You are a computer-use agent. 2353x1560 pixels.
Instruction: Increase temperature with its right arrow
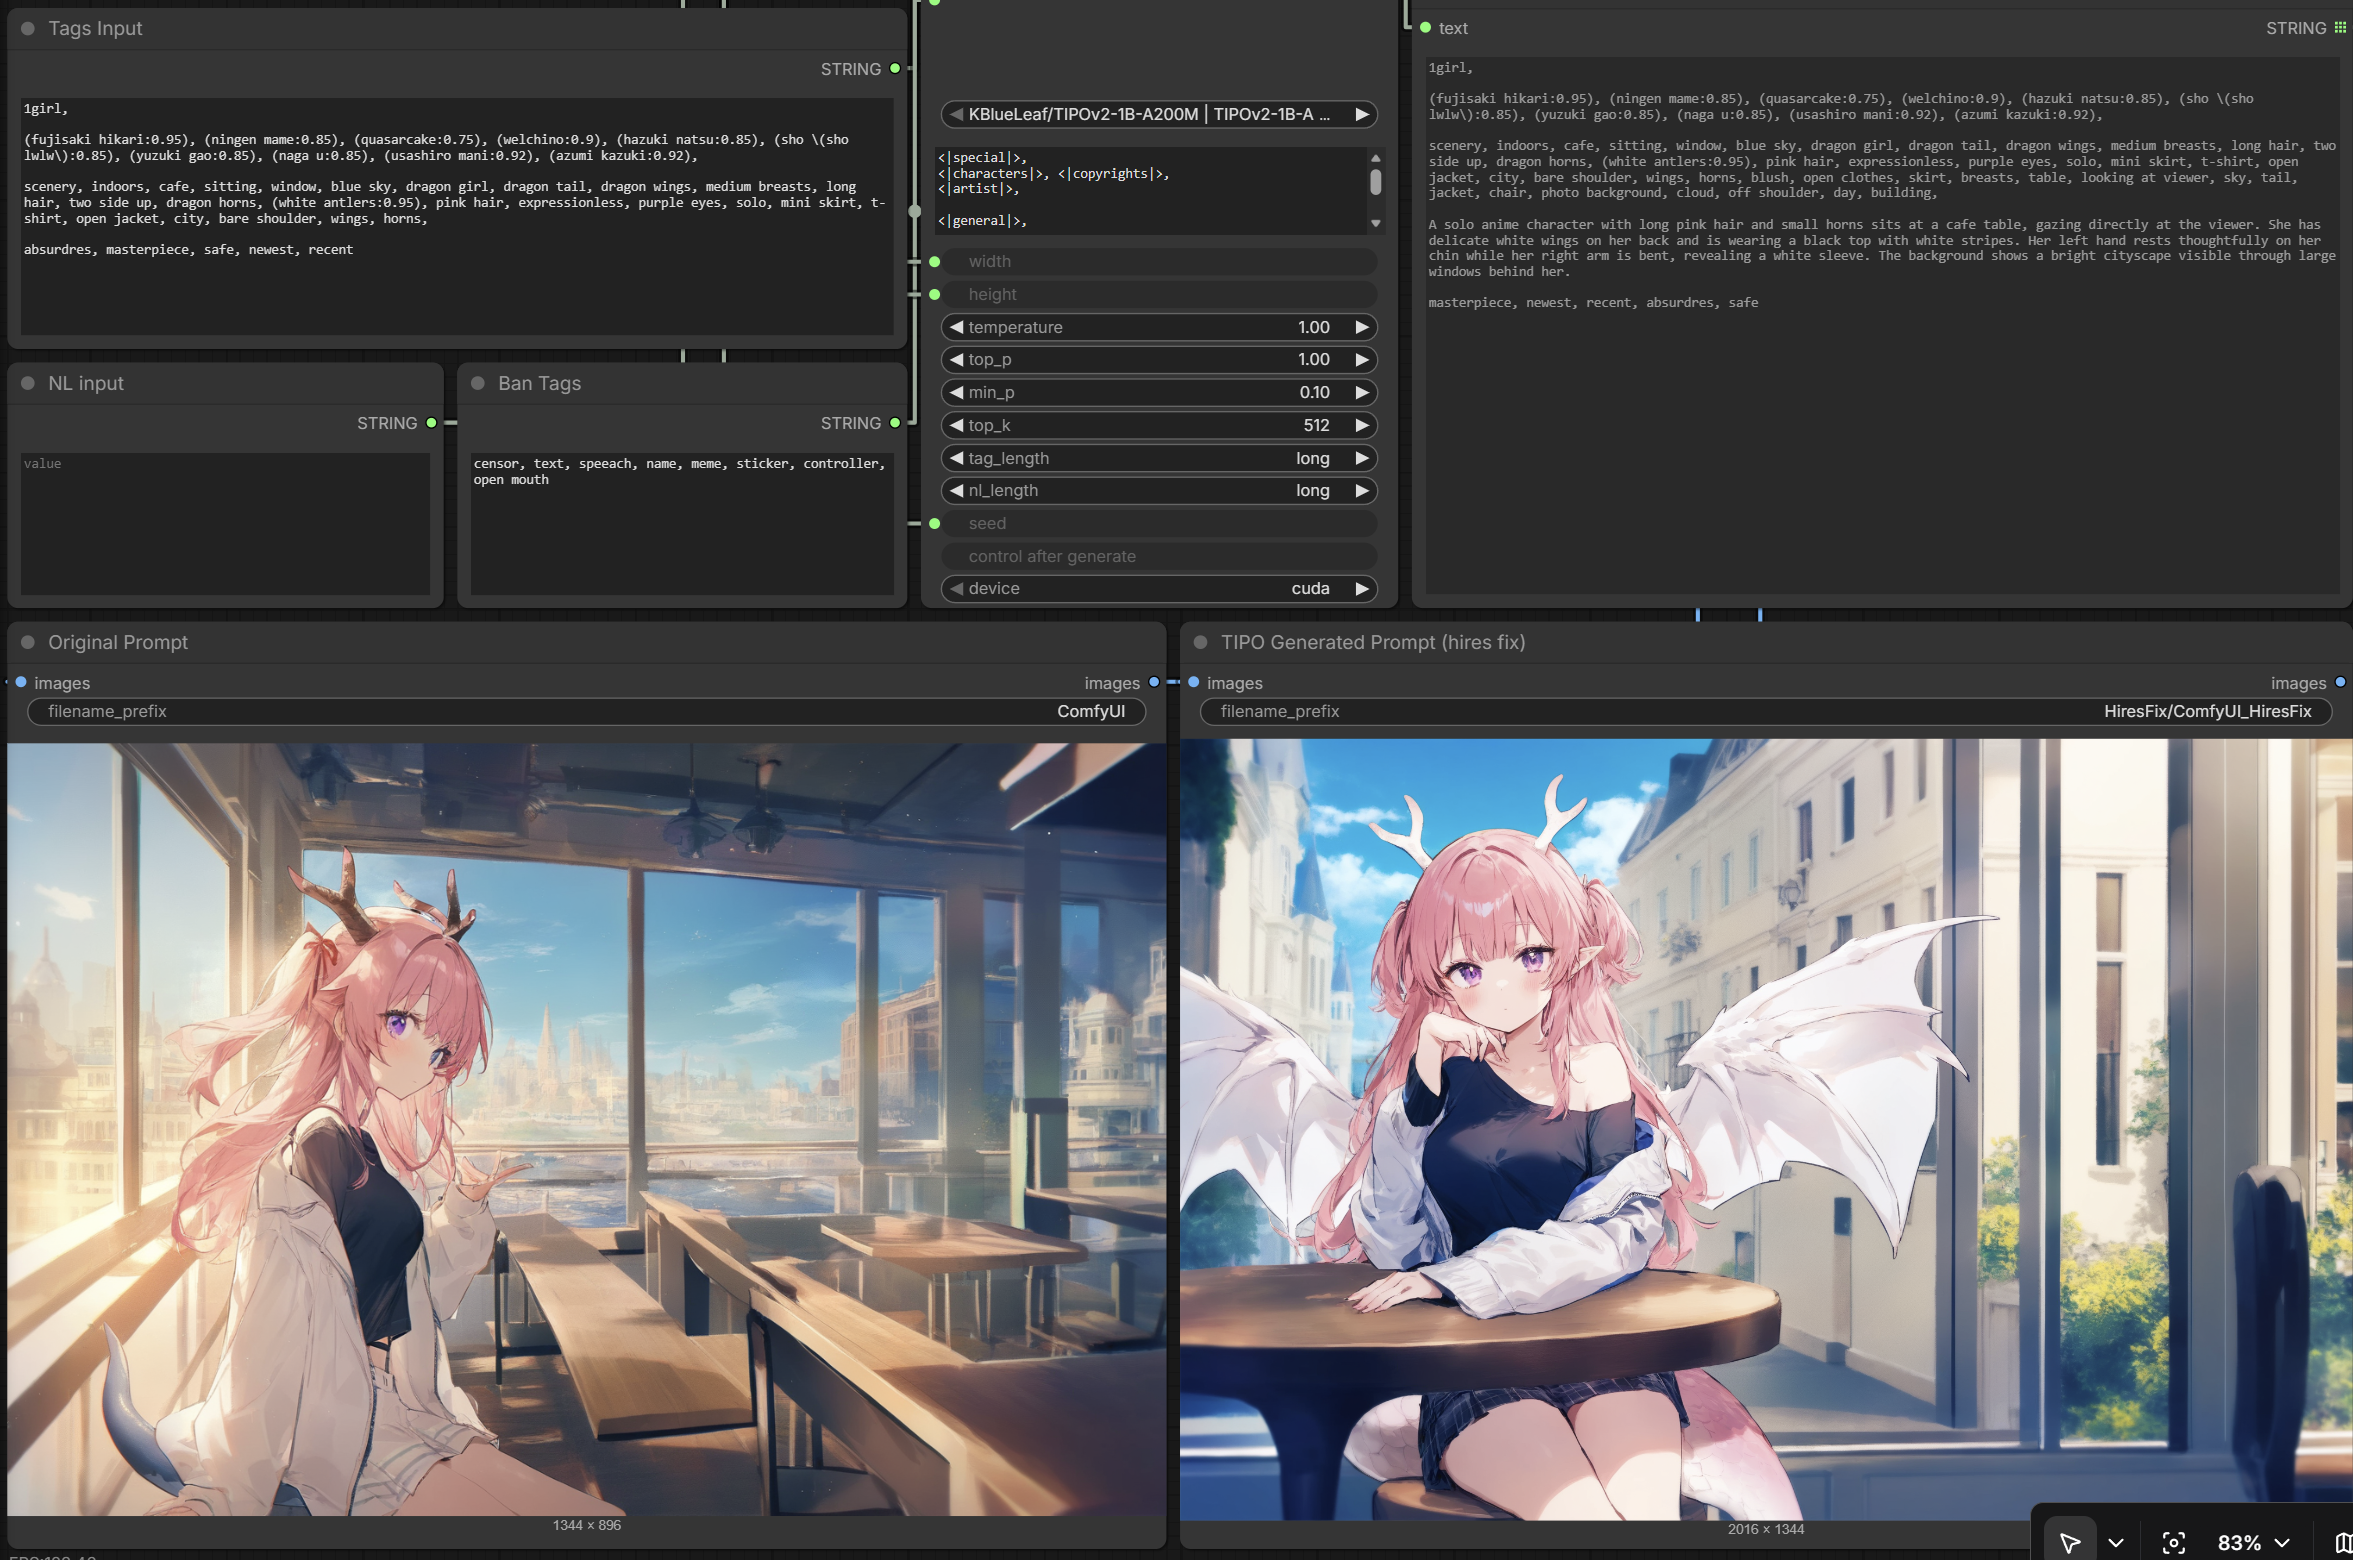1361,327
